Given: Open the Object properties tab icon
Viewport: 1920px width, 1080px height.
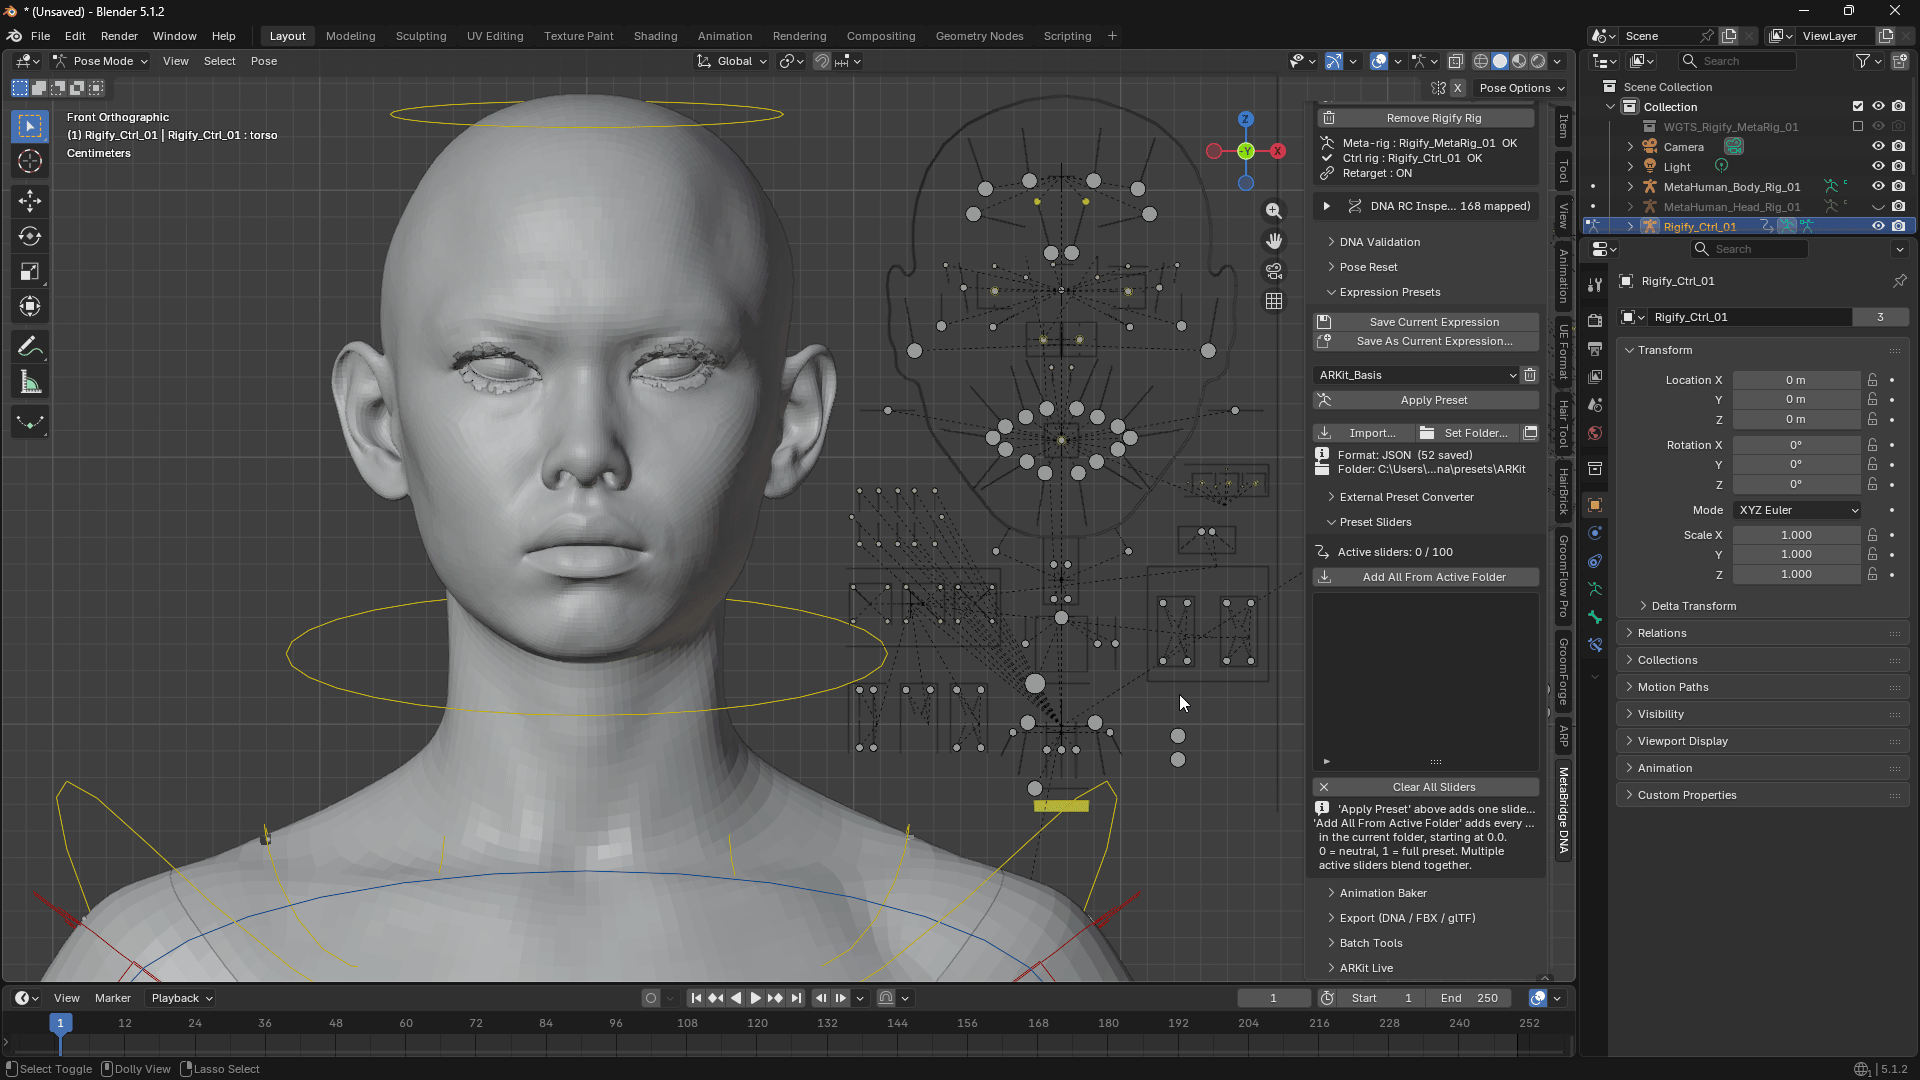Looking at the screenshot, I should (x=1595, y=505).
